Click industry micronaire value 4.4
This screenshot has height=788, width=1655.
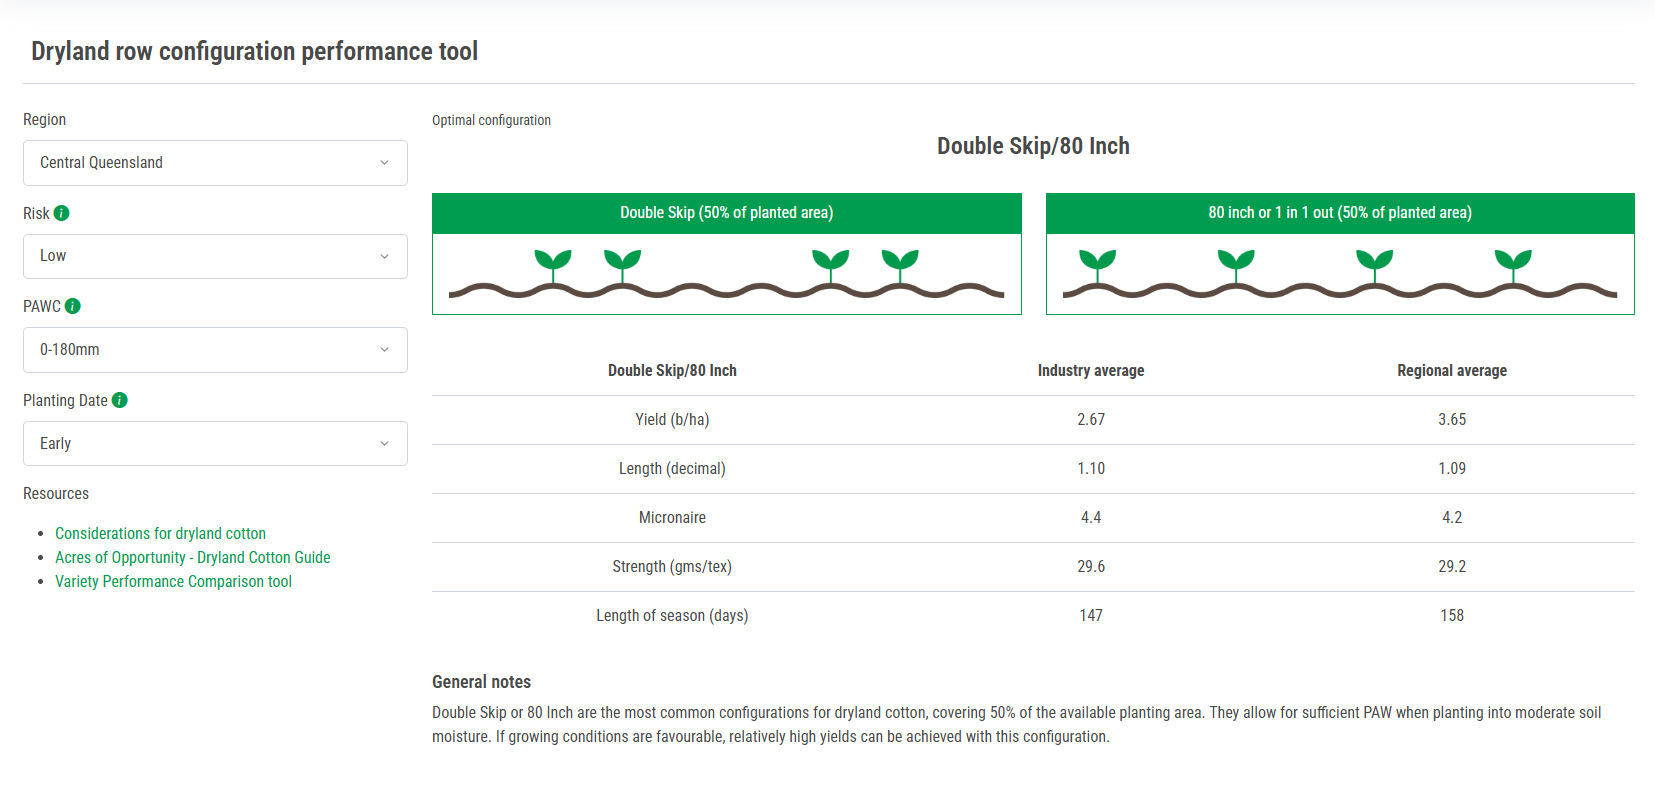(x=1091, y=517)
